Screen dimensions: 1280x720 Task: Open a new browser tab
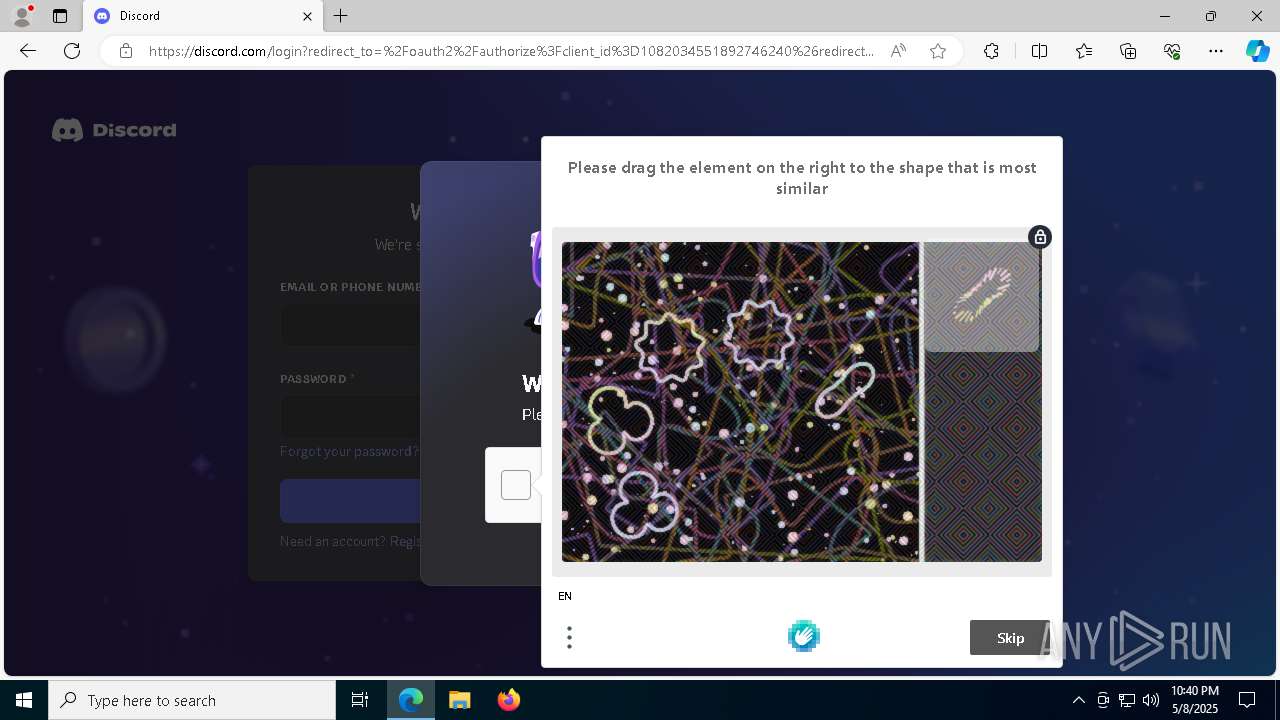click(341, 16)
